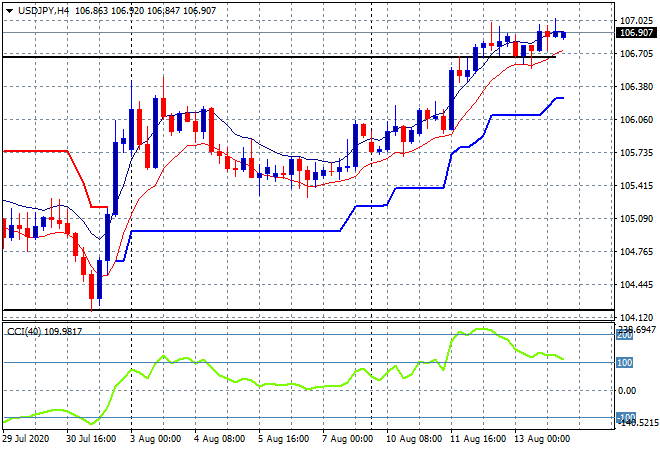Click the 13 Aug 00:00 time label
The image size is (660, 450).
542,439
